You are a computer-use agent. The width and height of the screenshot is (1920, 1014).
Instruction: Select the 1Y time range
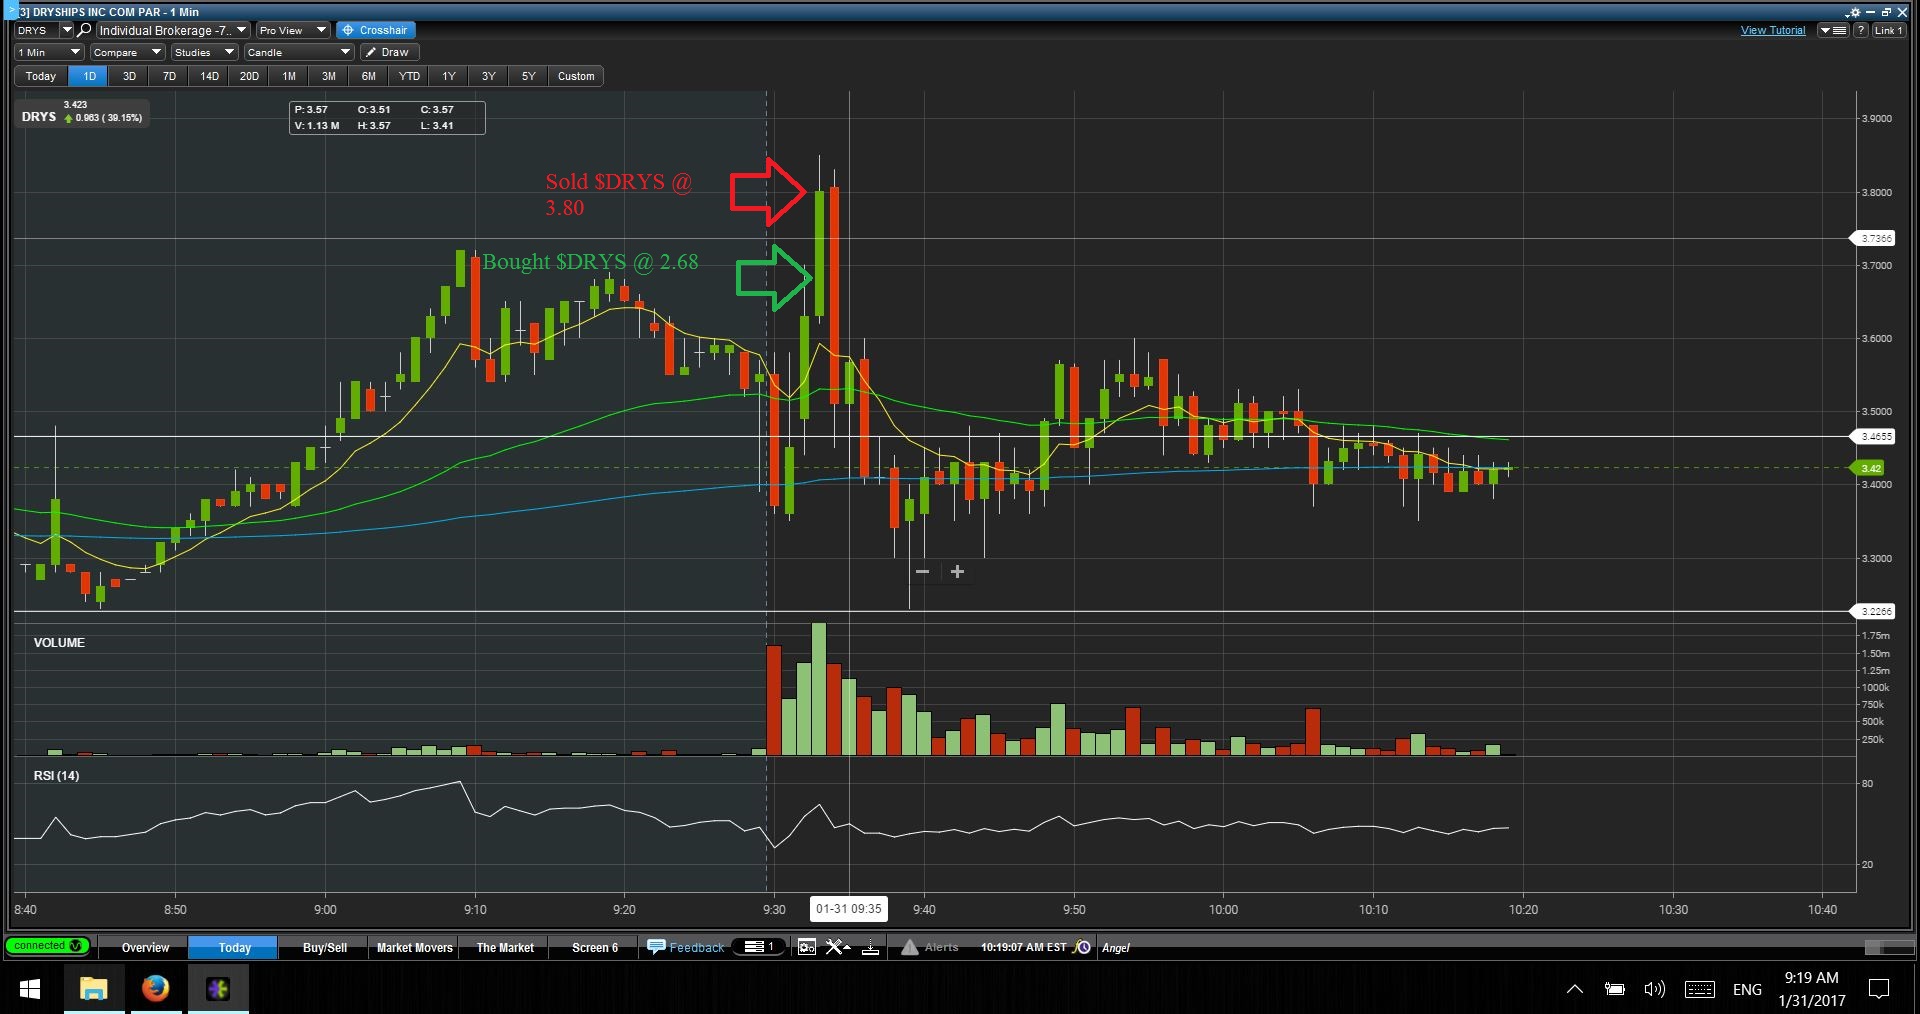pyautogui.click(x=449, y=76)
